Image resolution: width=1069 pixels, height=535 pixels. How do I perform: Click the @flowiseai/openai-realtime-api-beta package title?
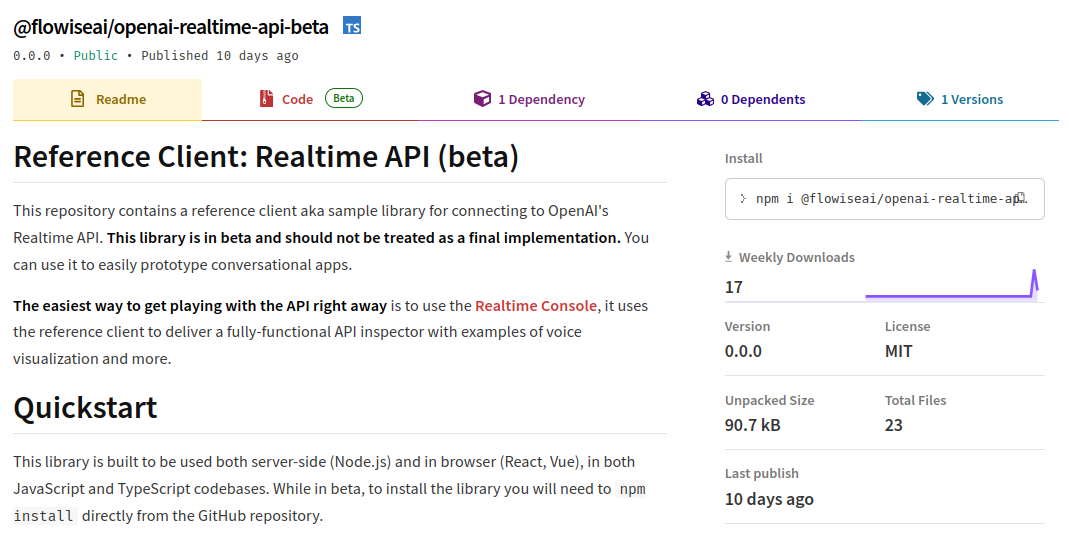[x=171, y=27]
